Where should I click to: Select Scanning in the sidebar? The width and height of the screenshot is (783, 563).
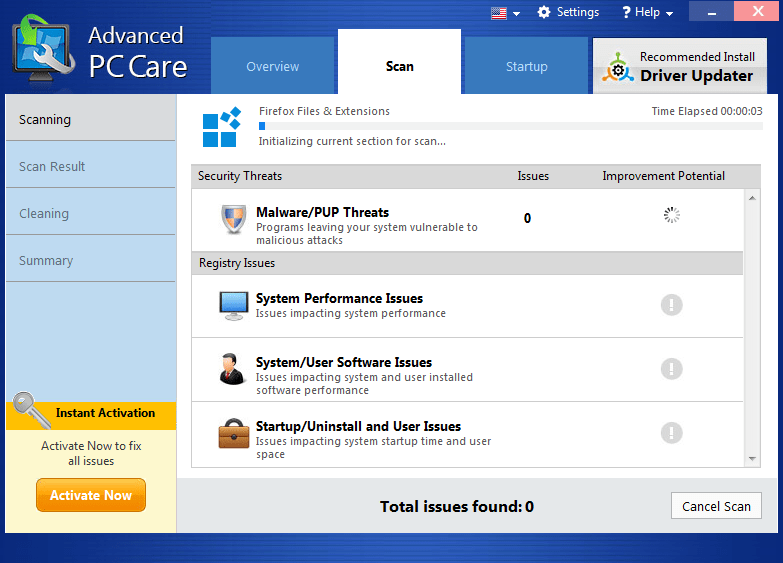[90, 118]
